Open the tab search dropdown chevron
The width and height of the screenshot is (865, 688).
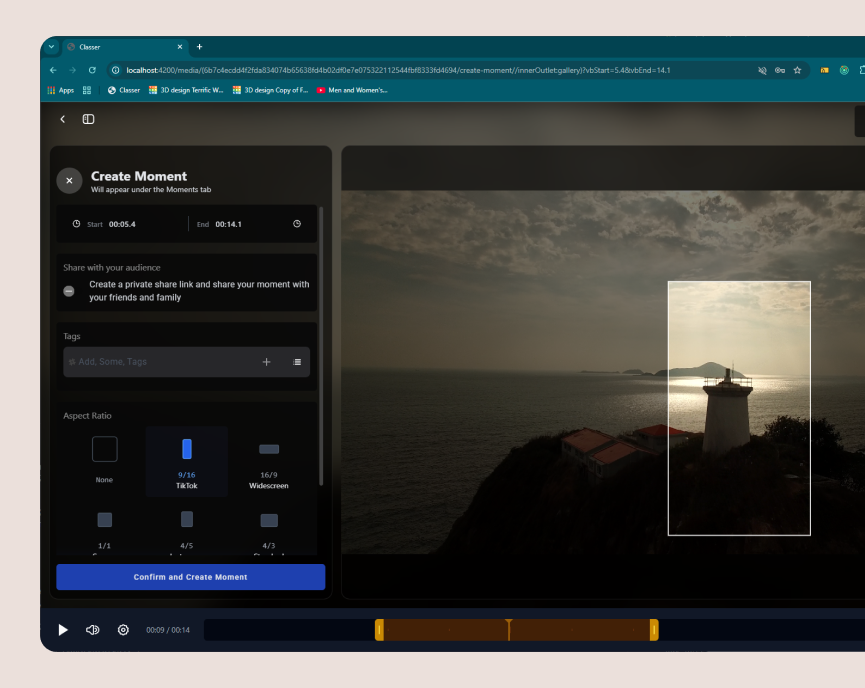[51, 47]
